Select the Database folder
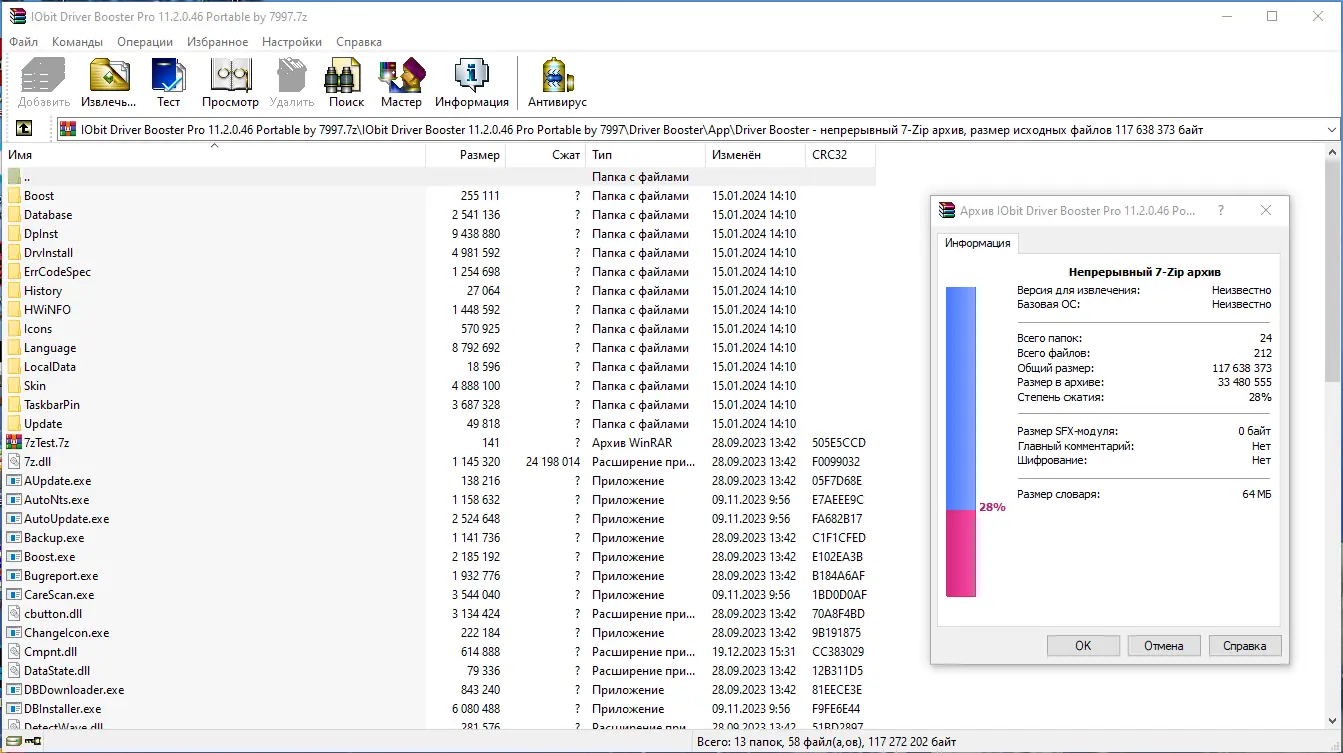This screenshot has height=753, width=1343. point(46,214)
